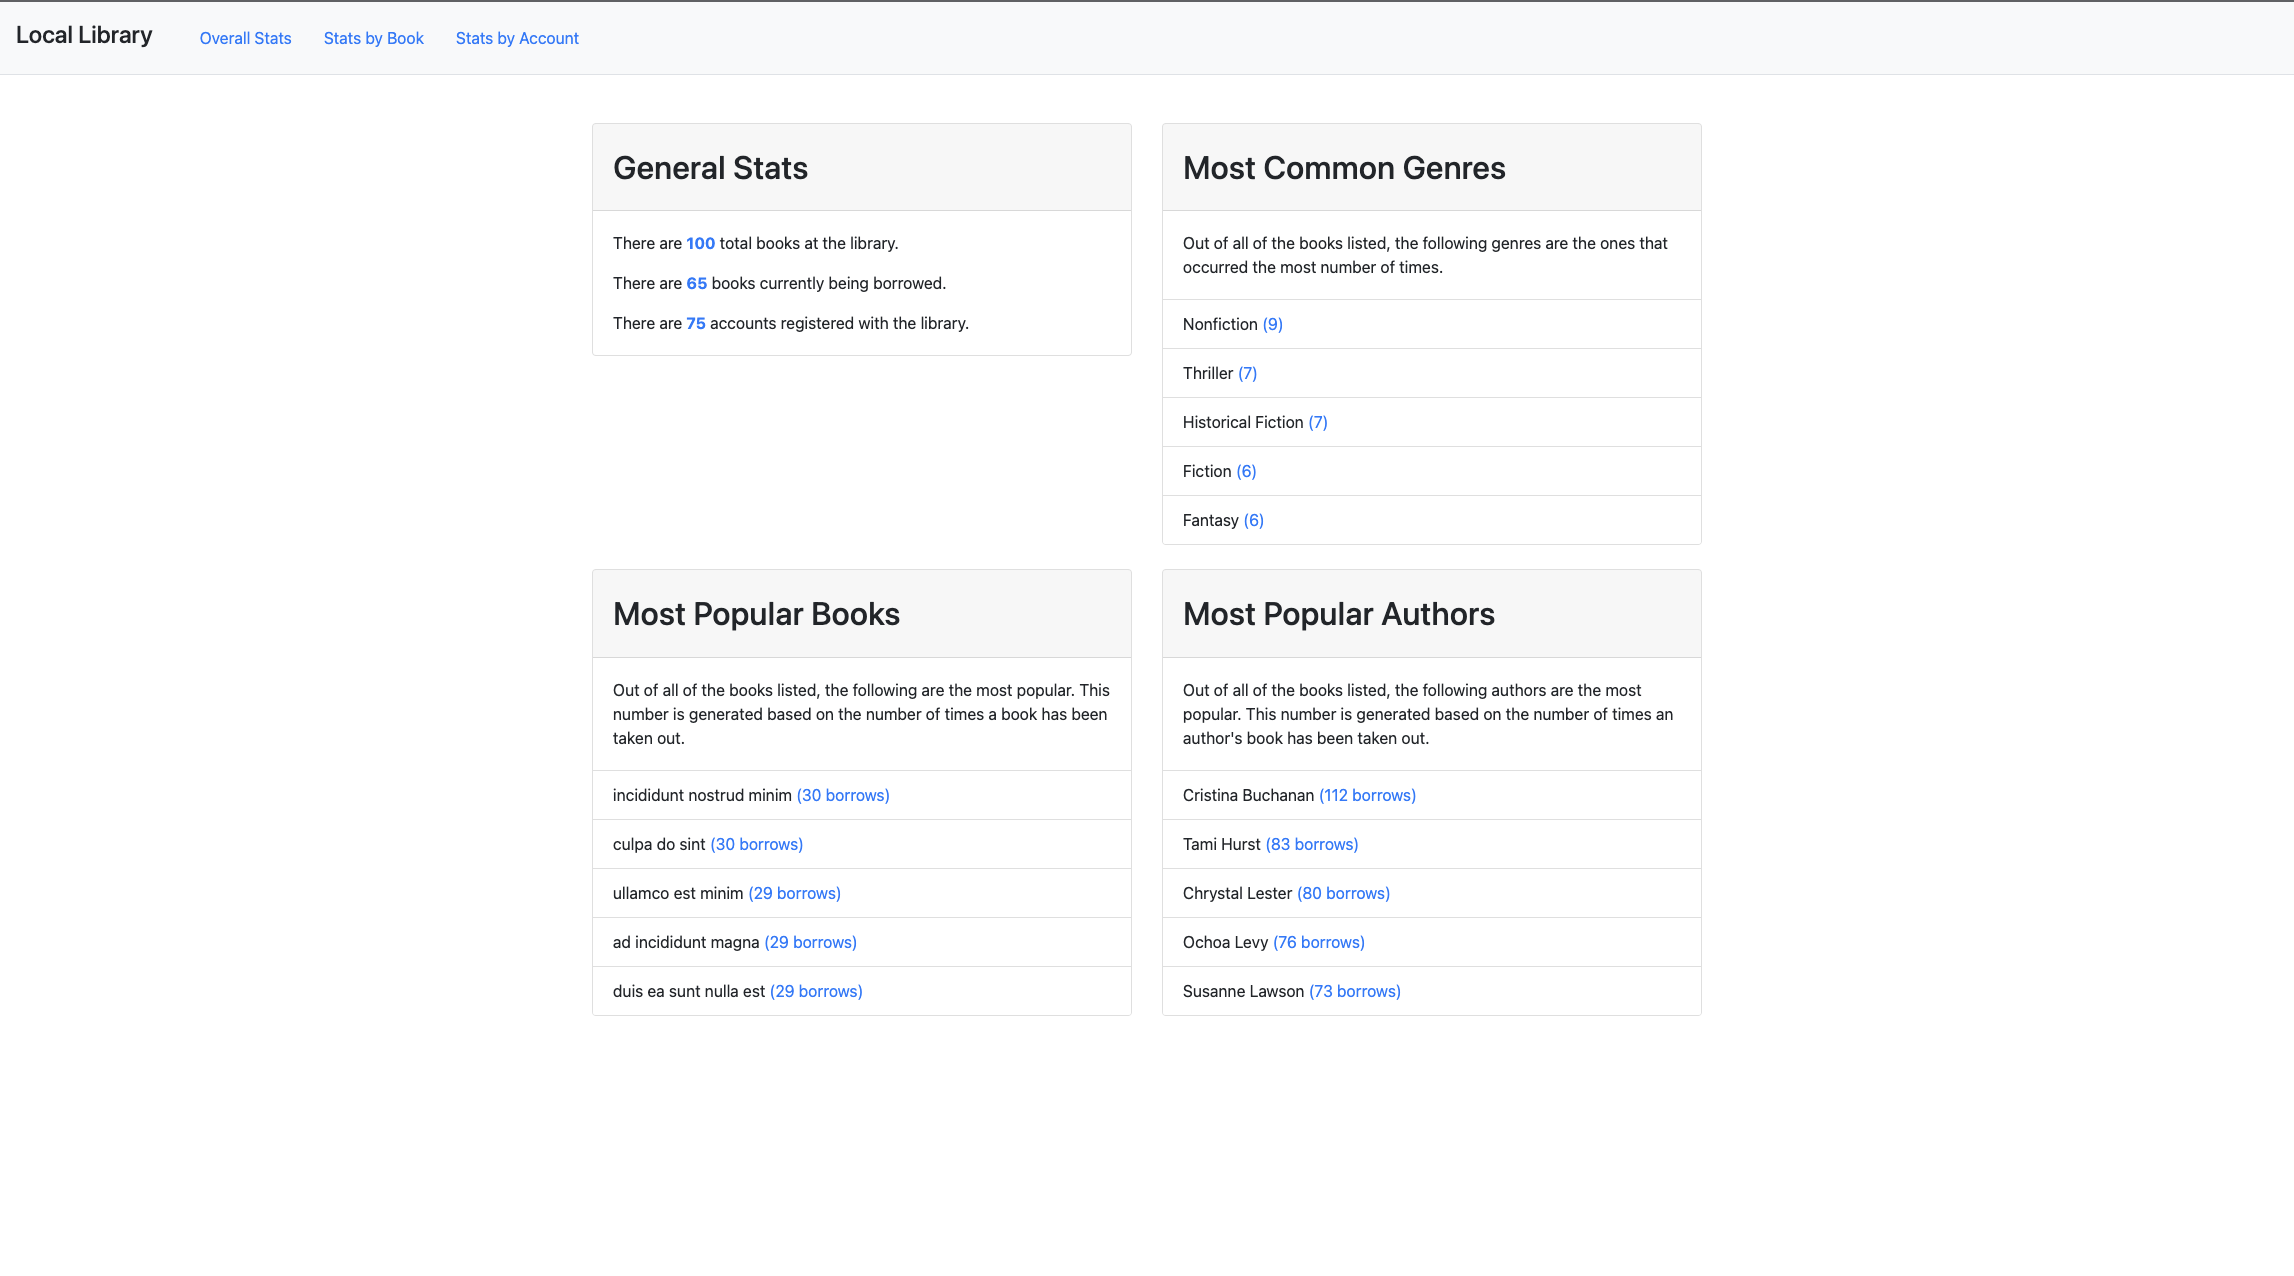Viewport: 2294px width, 1276px height.
Task: Open the Nonfiction genre count link
Action: (x=1272, y=324)
